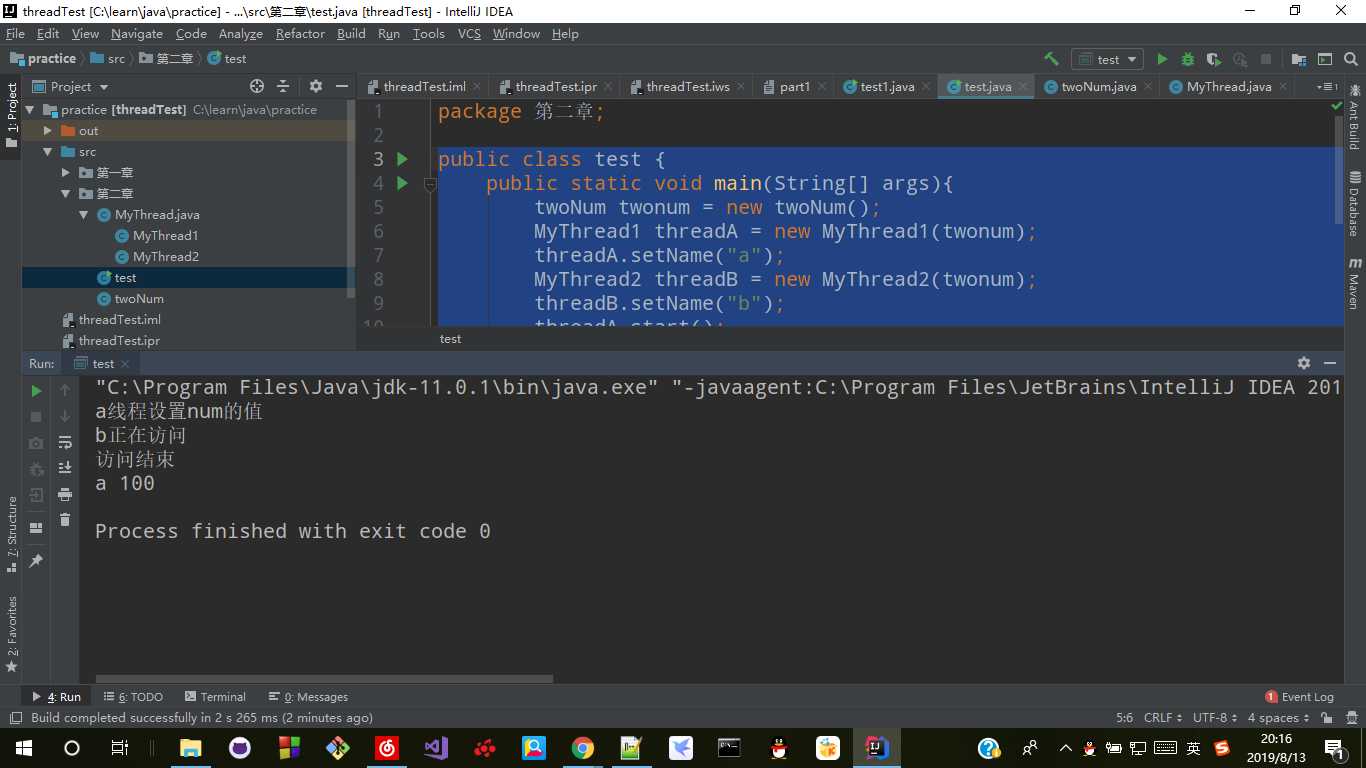Close the MyThread.java tab
The width and height of the screenshot is (1366, 768).
1282,87
